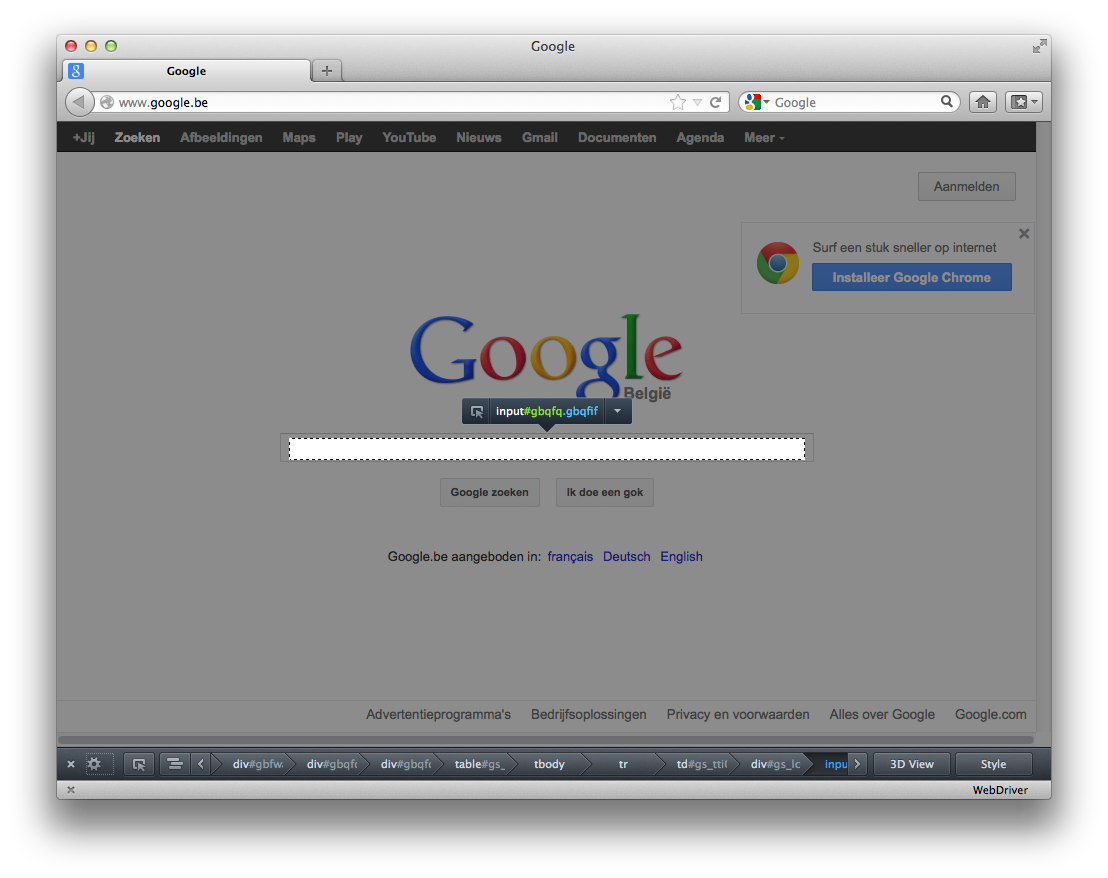This screenshot has width=1108, height=878.
Task: Open Nieuws in the Google bar
Action: coord(478,138)
